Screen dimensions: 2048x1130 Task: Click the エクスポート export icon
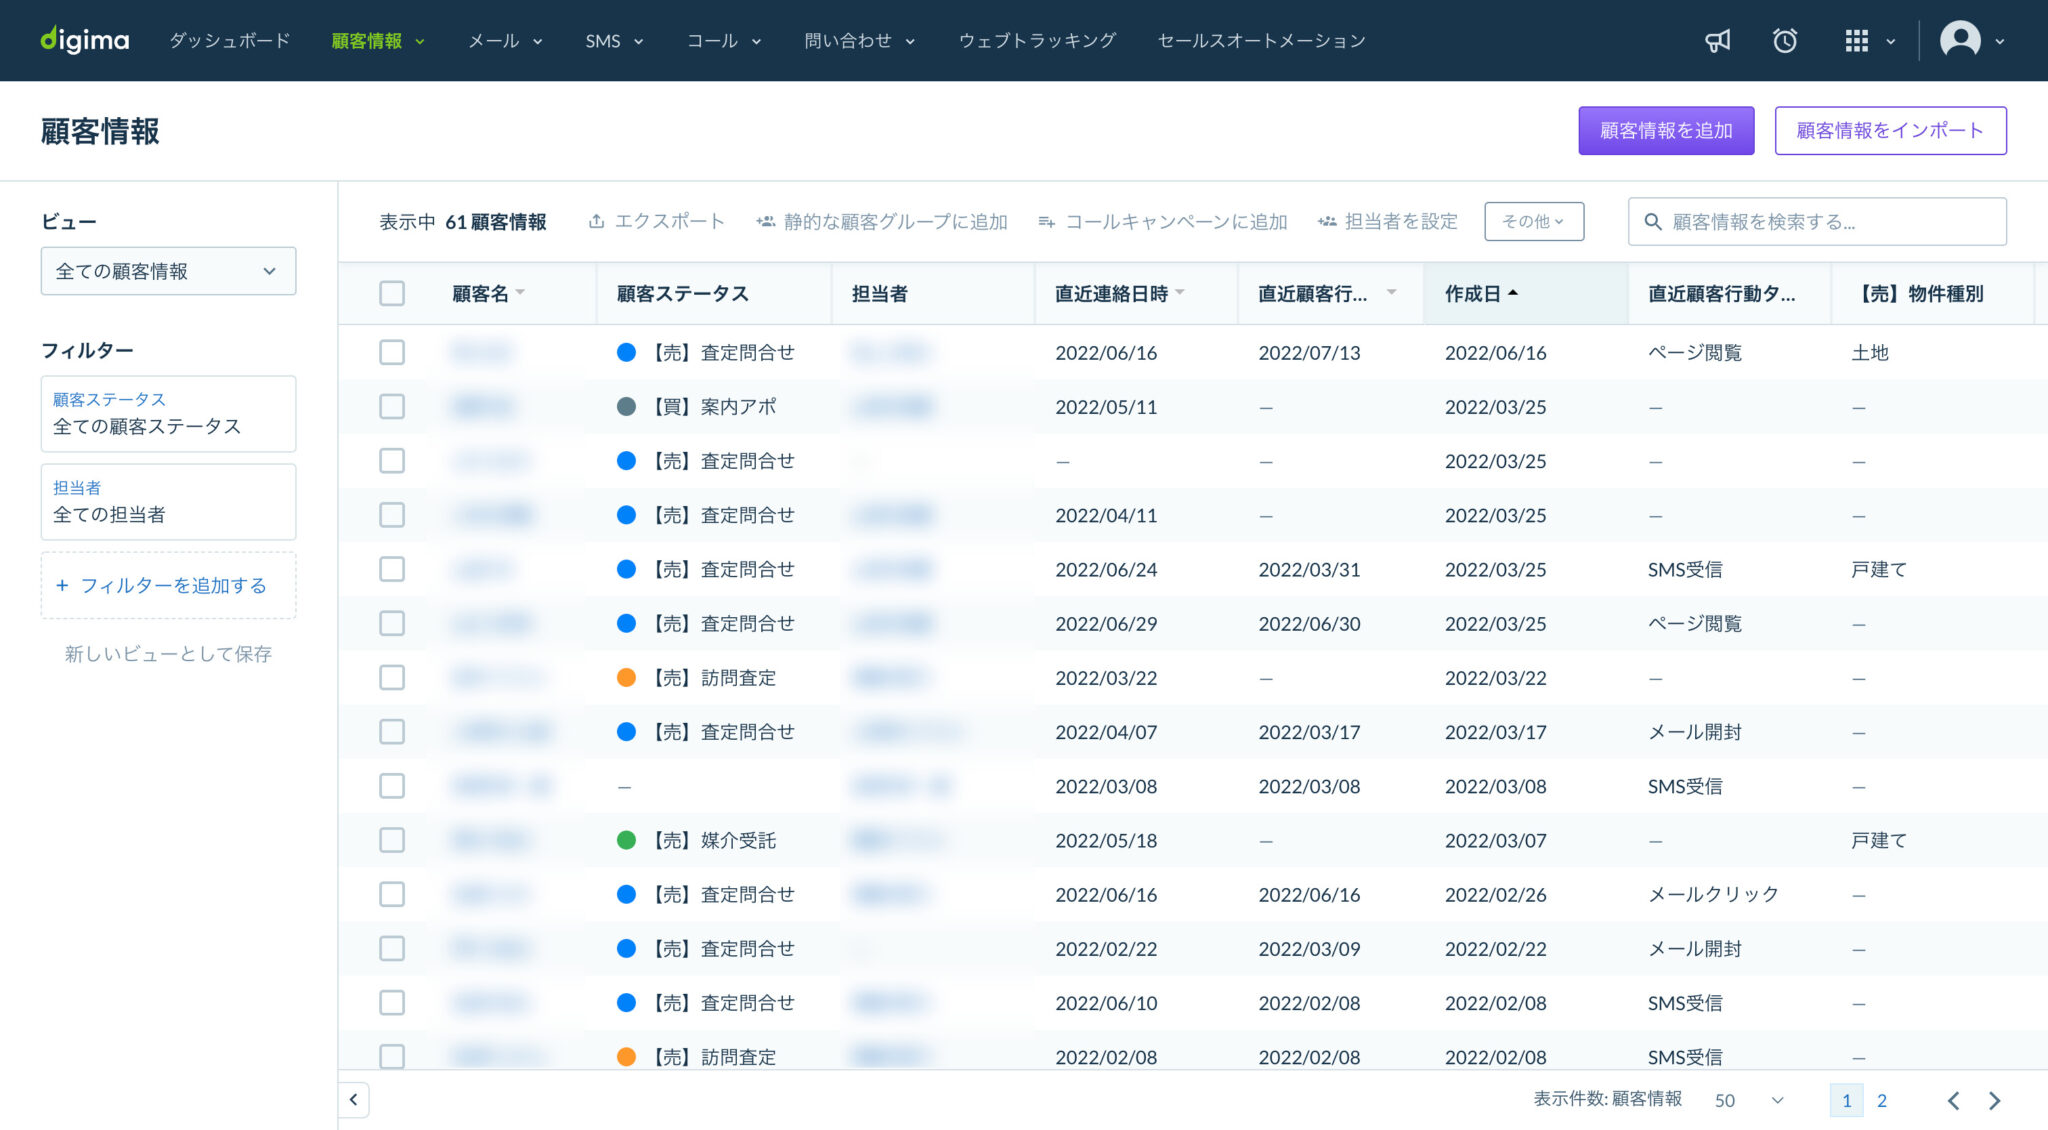click(x=597, y=221)
